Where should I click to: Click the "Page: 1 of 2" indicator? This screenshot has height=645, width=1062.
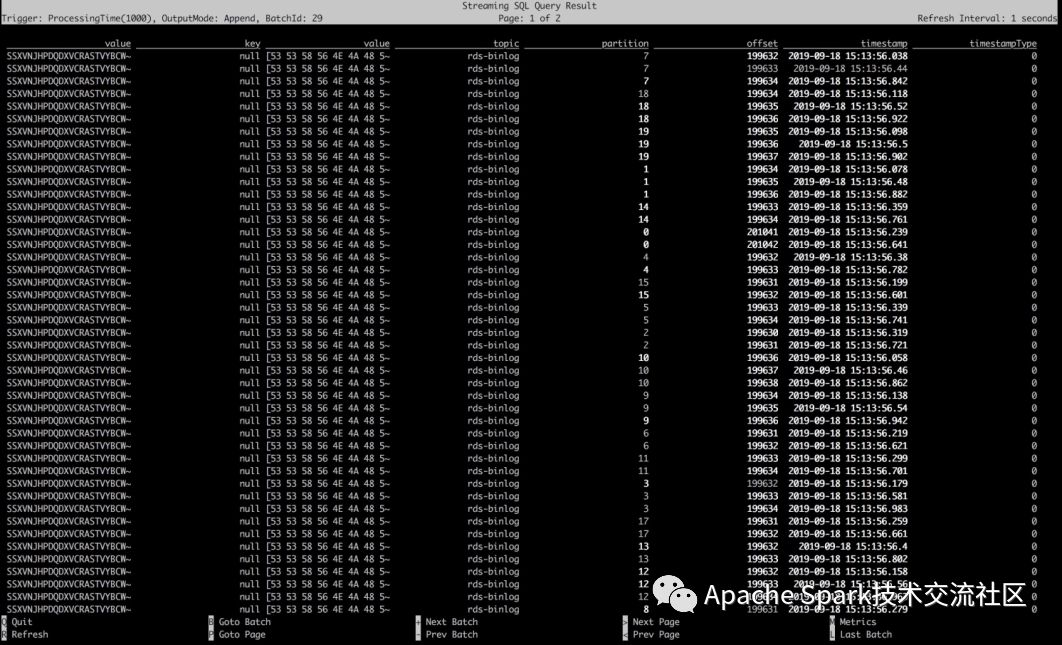click(530, 18)
